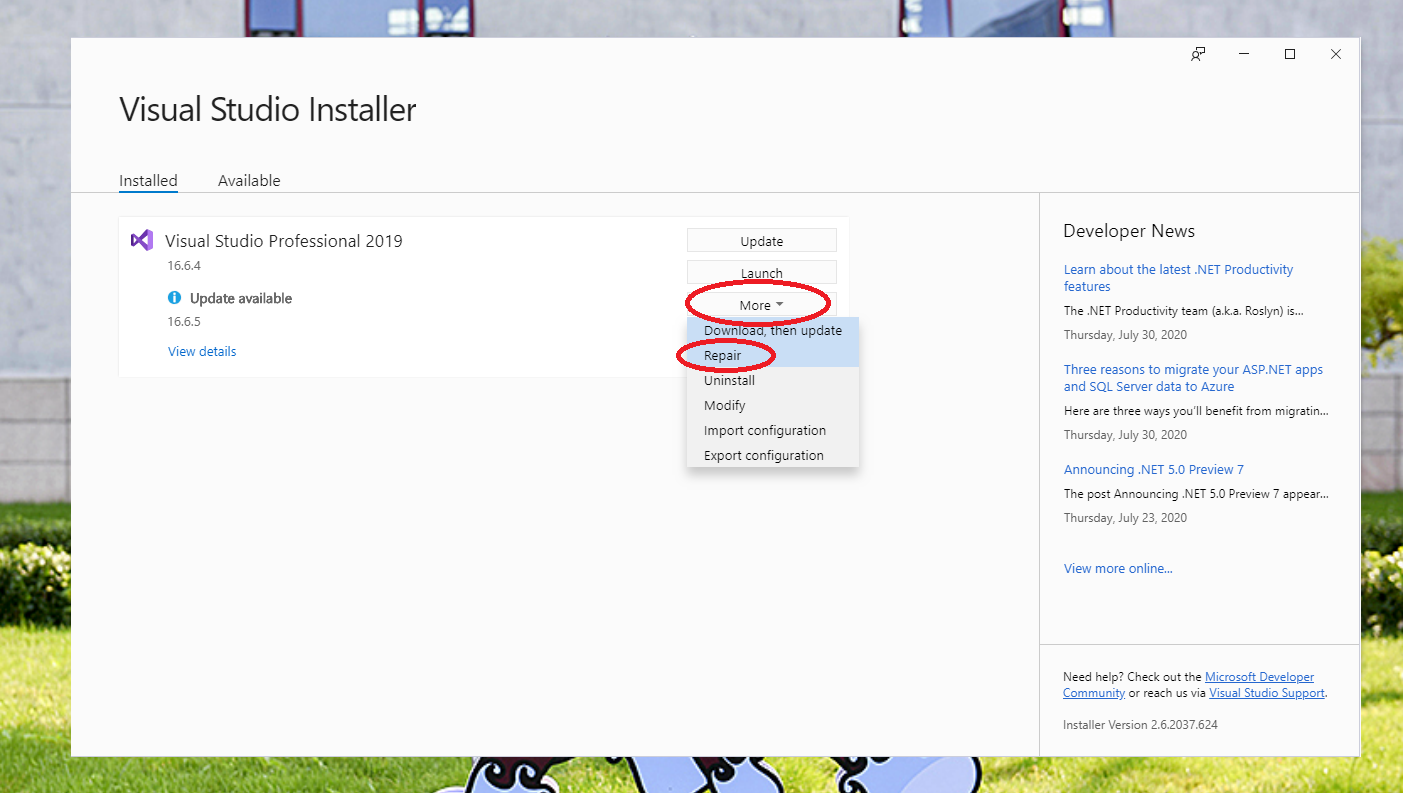Open the Visual Studio Support link
This screenshot has height=793, width=1403.
click(1266, 692)
